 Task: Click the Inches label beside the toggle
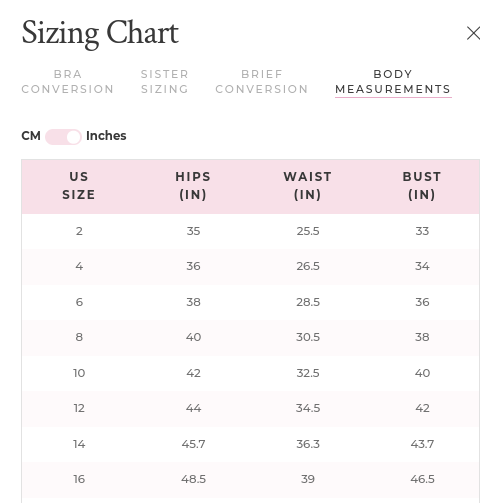tap(106, 136)
